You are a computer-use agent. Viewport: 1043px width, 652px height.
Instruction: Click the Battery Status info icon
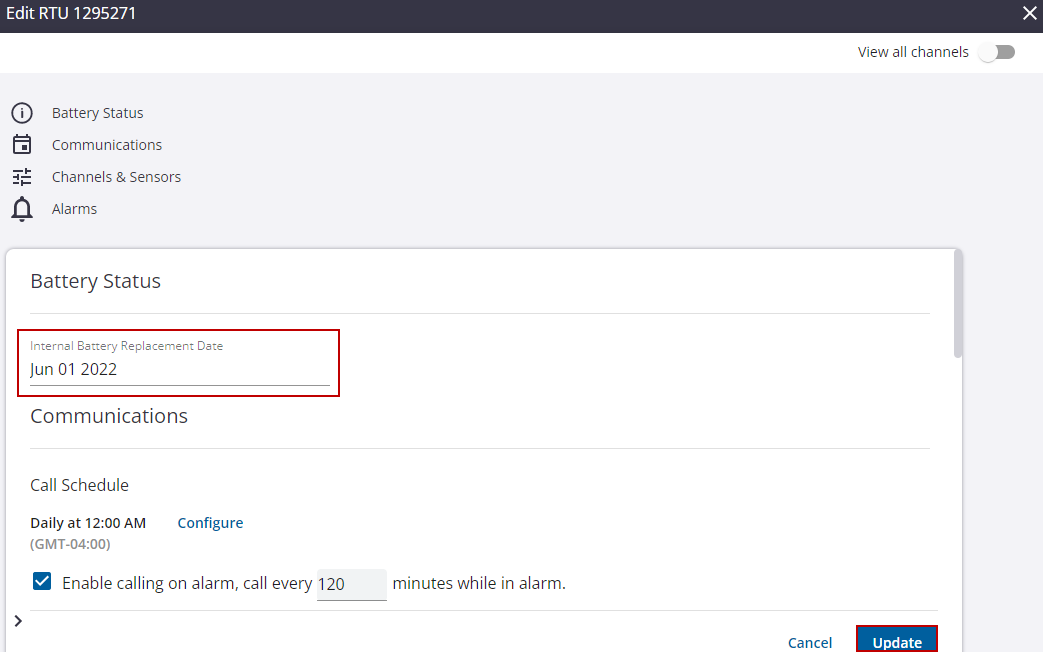pyautogui.click(x=22, y=113)
